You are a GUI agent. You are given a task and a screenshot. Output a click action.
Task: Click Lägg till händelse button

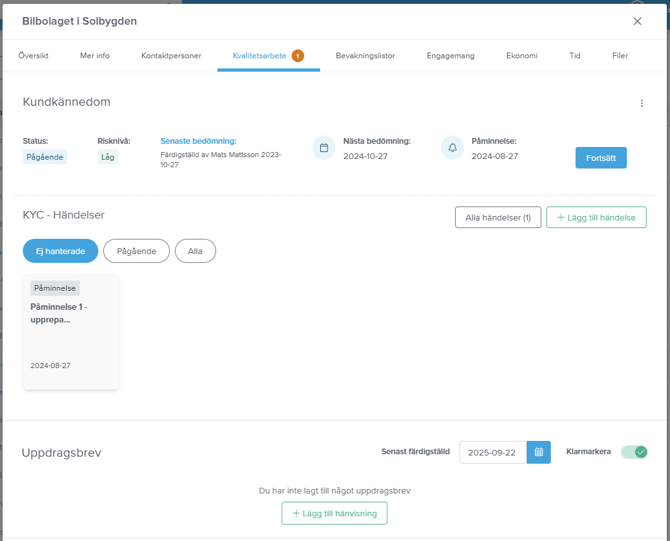click(x=596, y=217)
